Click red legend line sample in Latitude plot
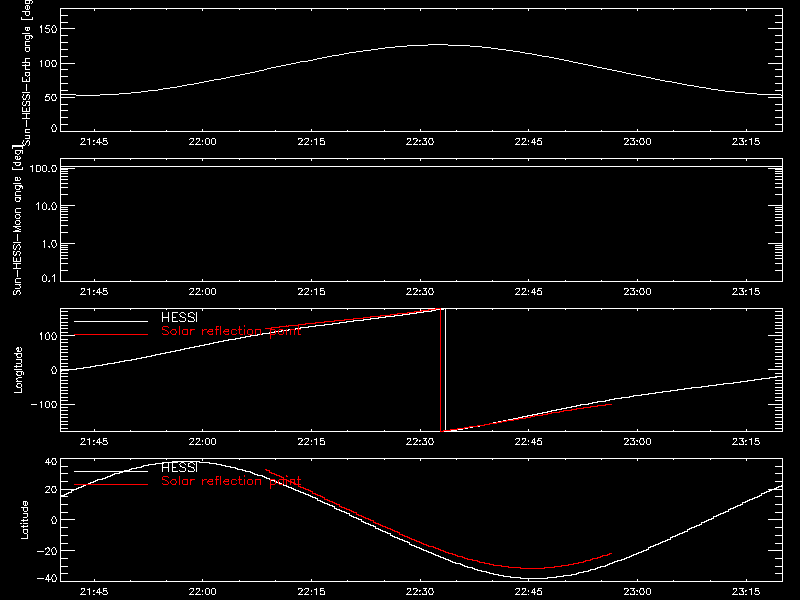This screenshot has width=800, height=600. (x=111, y=485)
